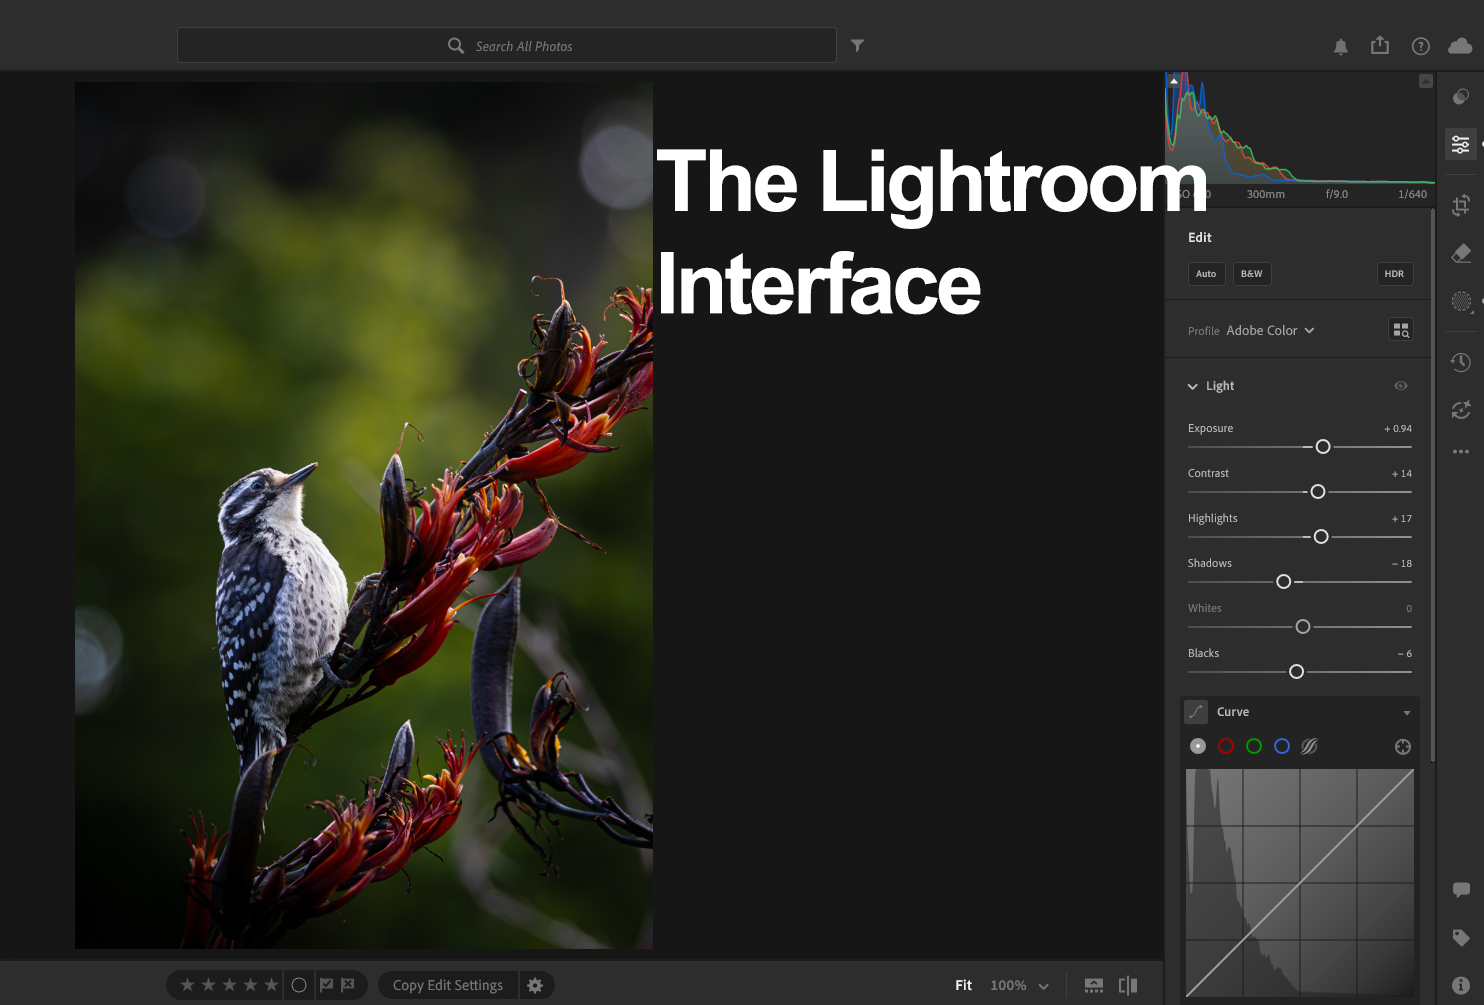Rate the photo one star
This screenshot has width=1484, height=1005.
(187, 985)
